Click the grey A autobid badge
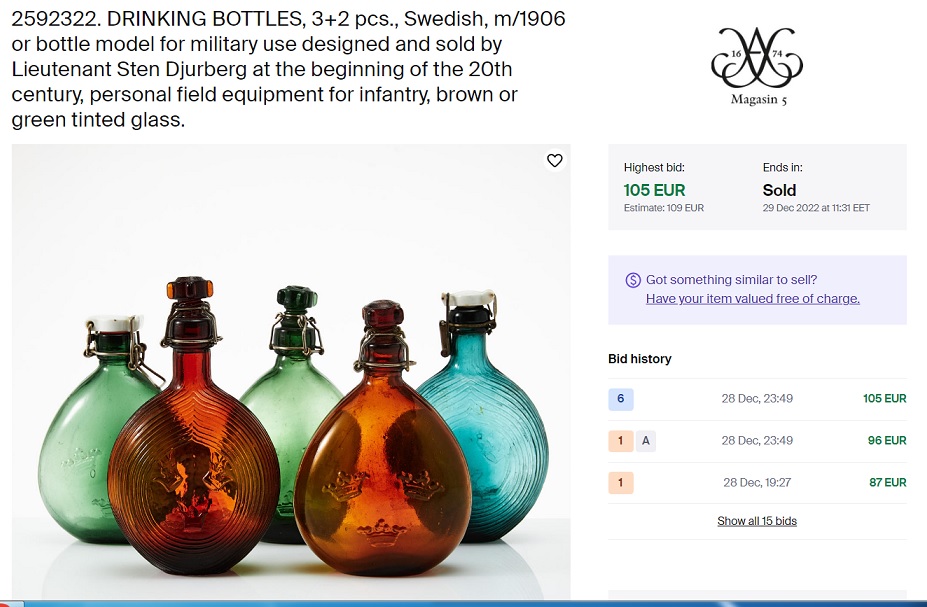Screen dimensions: 927x607 pyautogui.click(x=646, y=441)
